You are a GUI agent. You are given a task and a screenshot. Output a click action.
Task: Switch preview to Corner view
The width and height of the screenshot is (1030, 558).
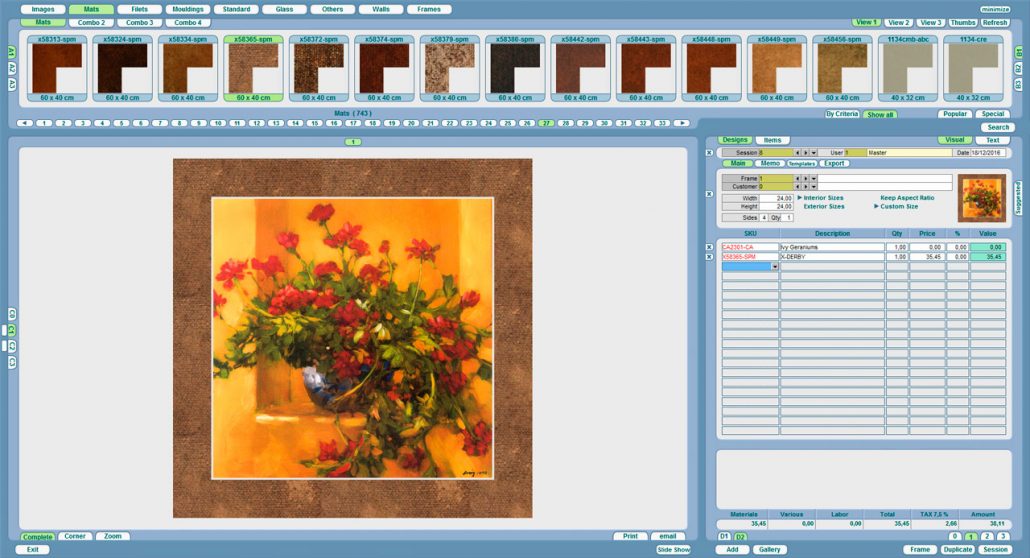pyautogui.click(x=75, y=536)
